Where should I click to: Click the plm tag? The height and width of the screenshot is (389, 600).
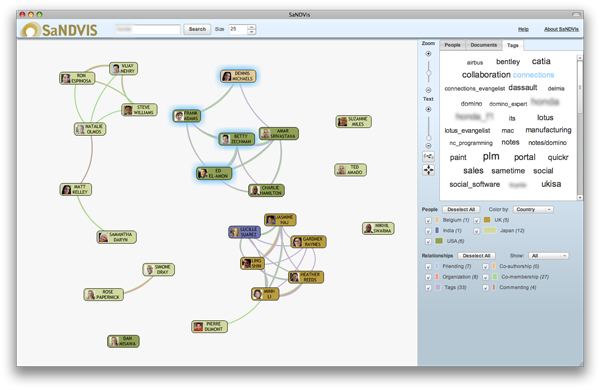(x=491, y=156)
